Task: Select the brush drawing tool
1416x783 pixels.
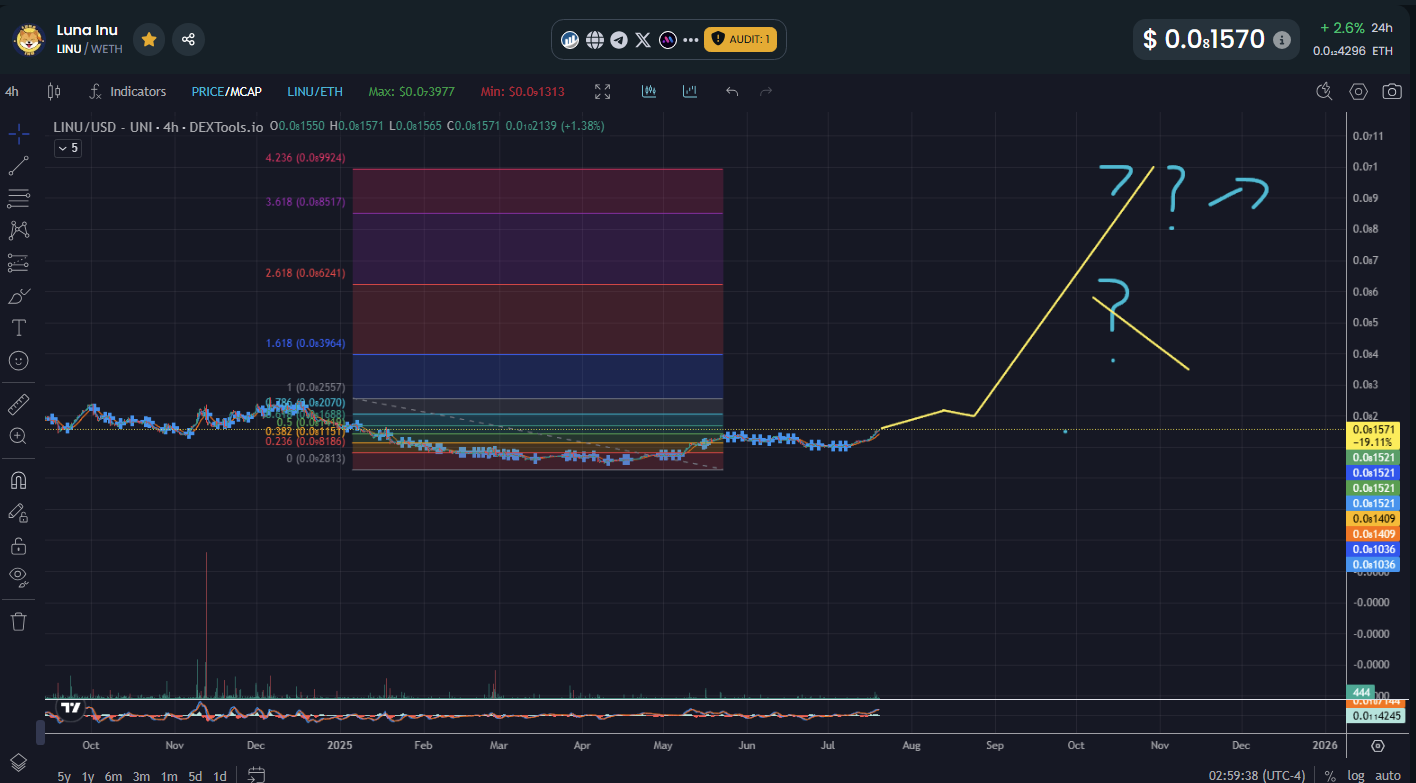Action: click(x=18, y=295)
